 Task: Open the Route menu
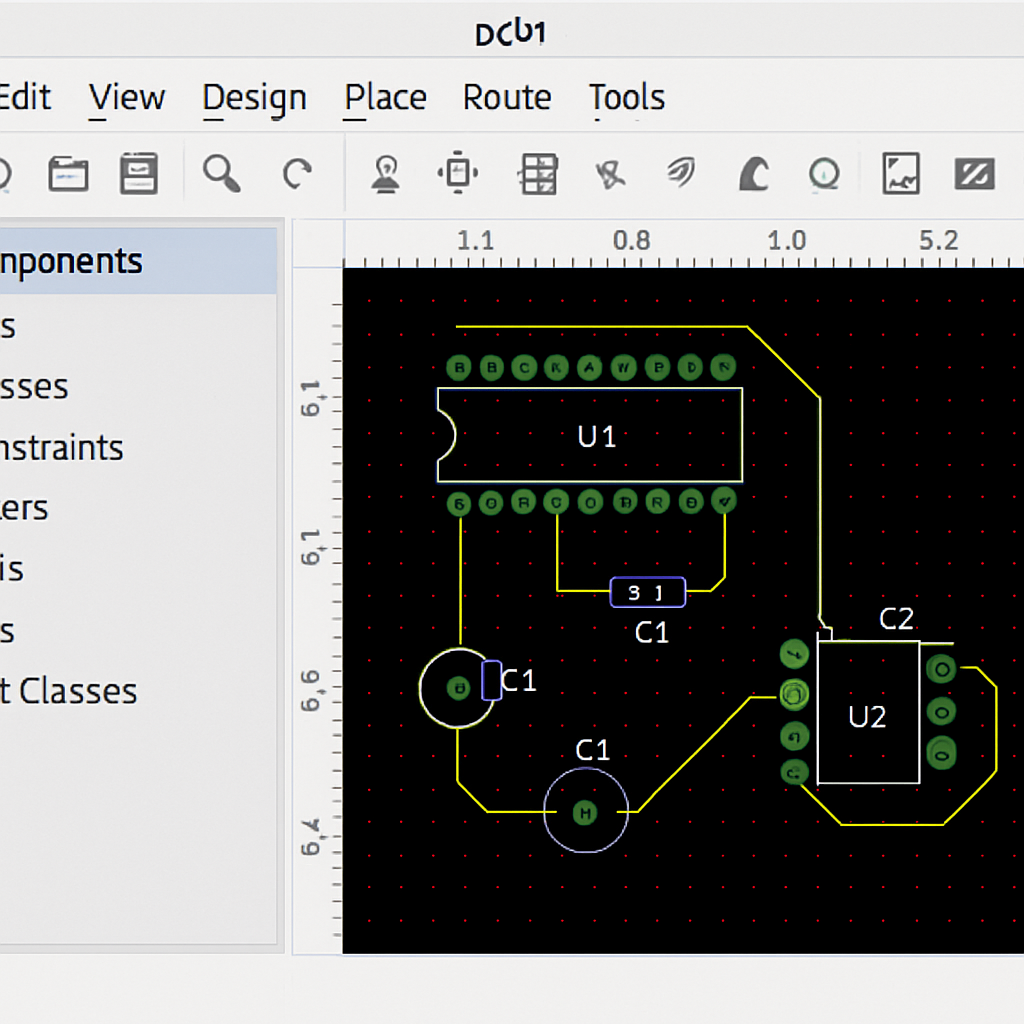(x=507, y=98)
